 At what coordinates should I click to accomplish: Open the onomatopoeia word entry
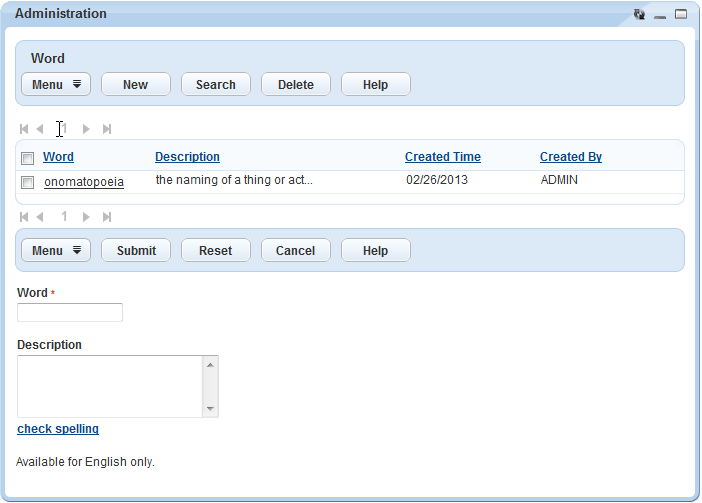pyautogui.click(x=84, y=182)
